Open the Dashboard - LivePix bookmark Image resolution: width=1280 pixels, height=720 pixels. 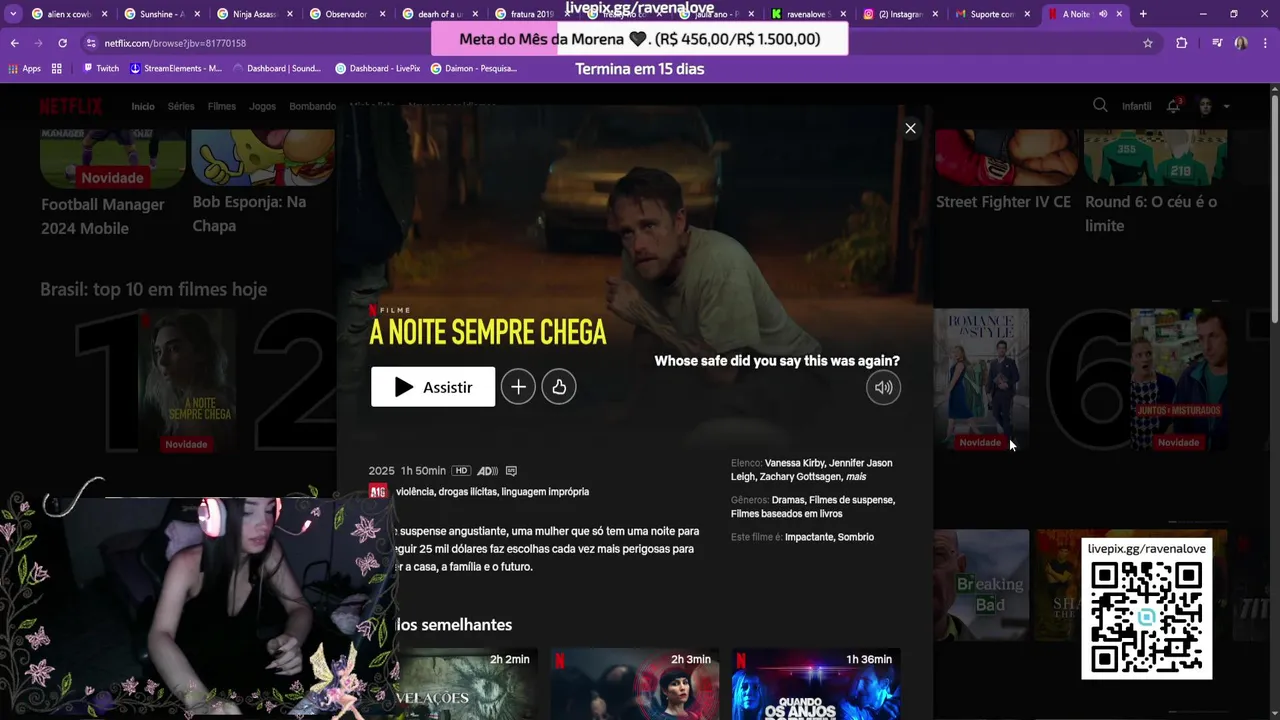[378, 68]
